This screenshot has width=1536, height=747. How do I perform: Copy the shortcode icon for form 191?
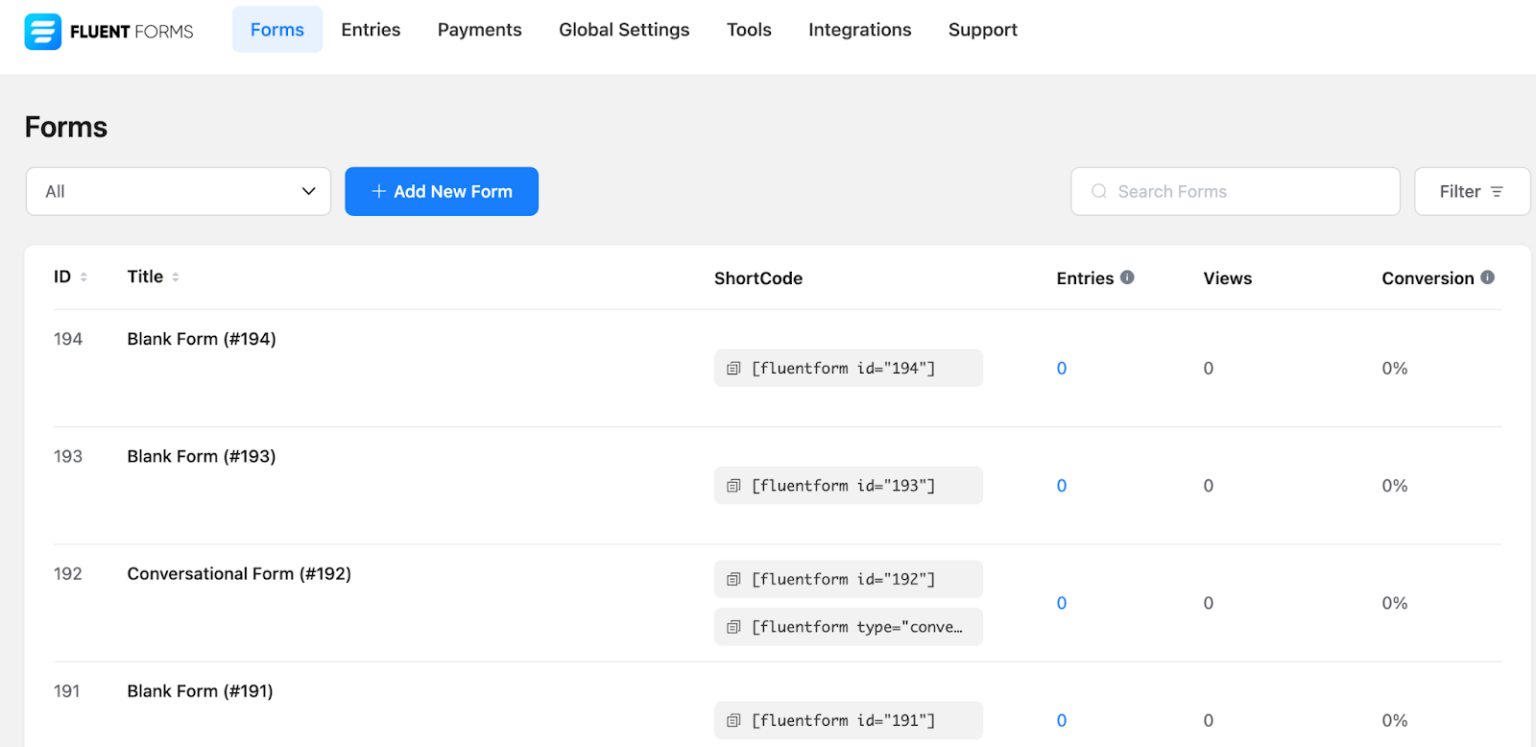click(733, 720)
